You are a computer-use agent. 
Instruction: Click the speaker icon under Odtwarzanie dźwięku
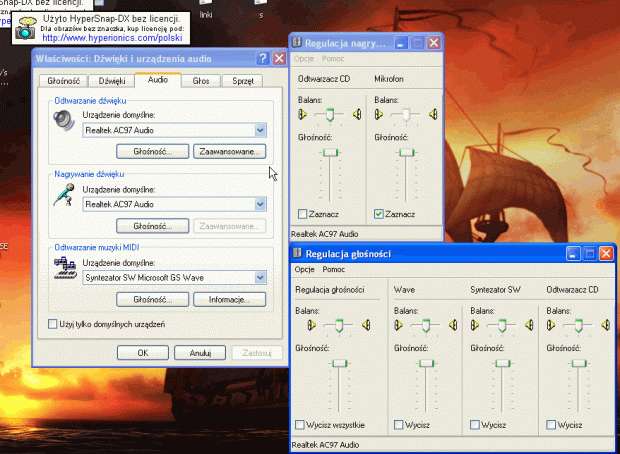[x=63, y=122]
